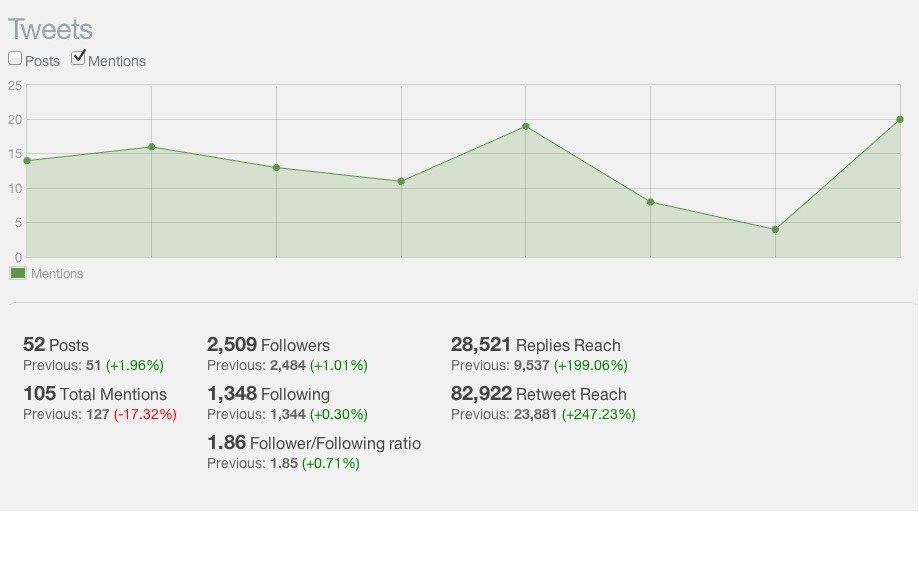Select the first data point at 14 mentions

pyautogui.click(x=27, y=161)
